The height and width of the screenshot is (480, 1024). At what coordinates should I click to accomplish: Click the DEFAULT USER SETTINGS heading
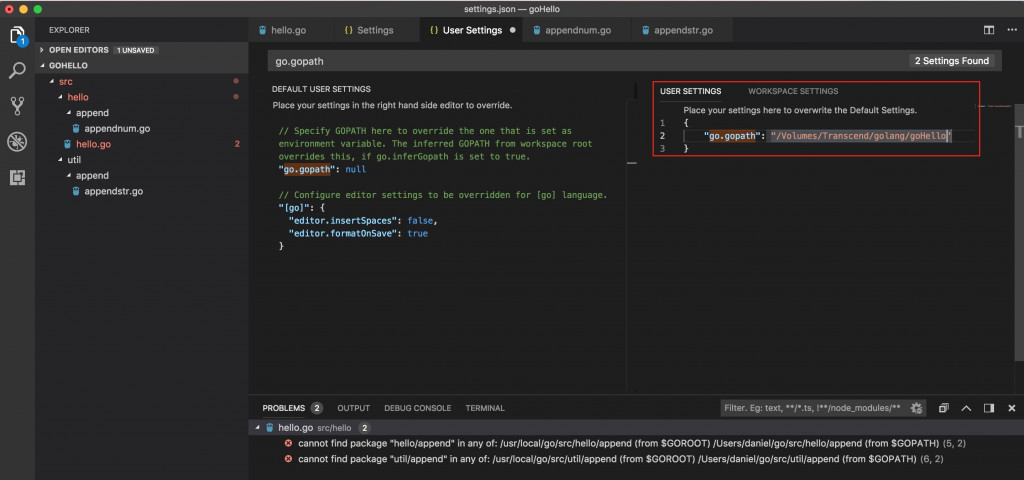point(321,89)
